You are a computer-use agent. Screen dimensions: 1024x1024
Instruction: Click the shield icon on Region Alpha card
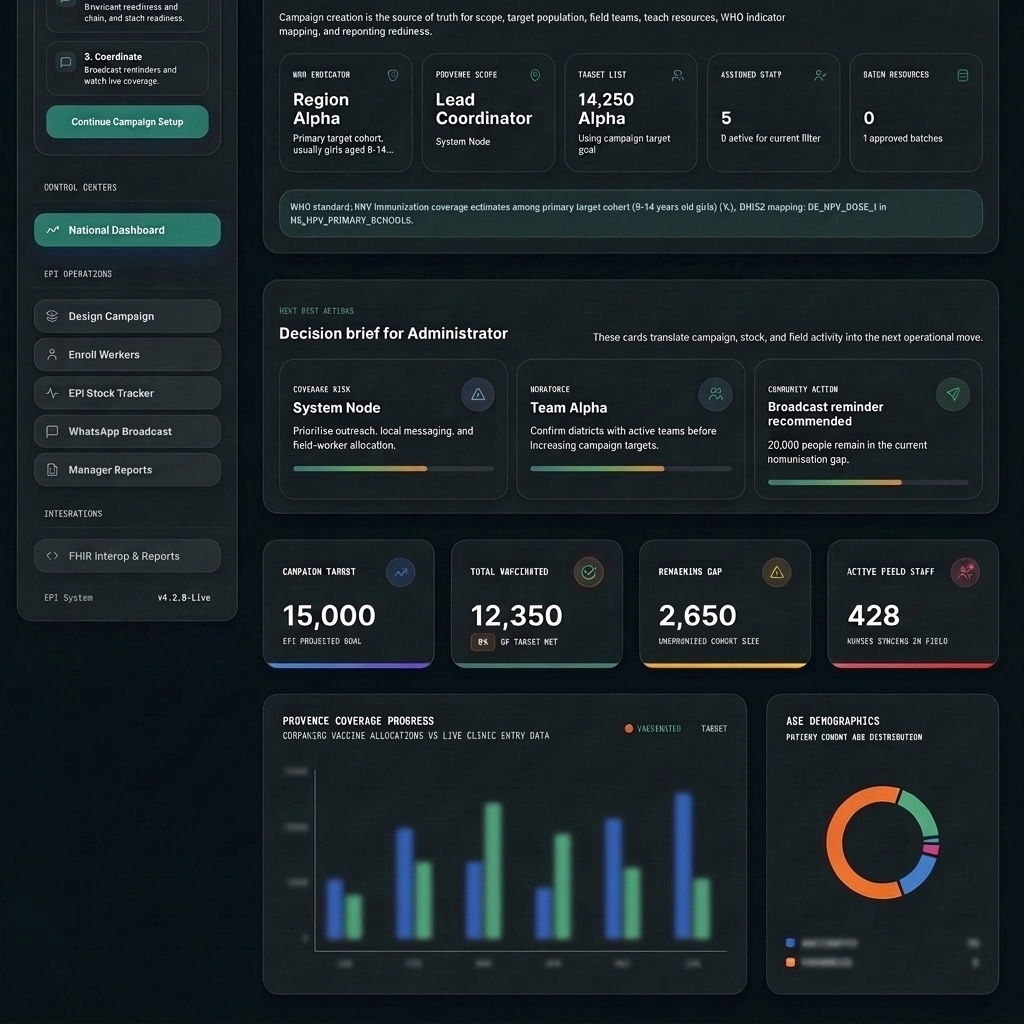[392, 76]
